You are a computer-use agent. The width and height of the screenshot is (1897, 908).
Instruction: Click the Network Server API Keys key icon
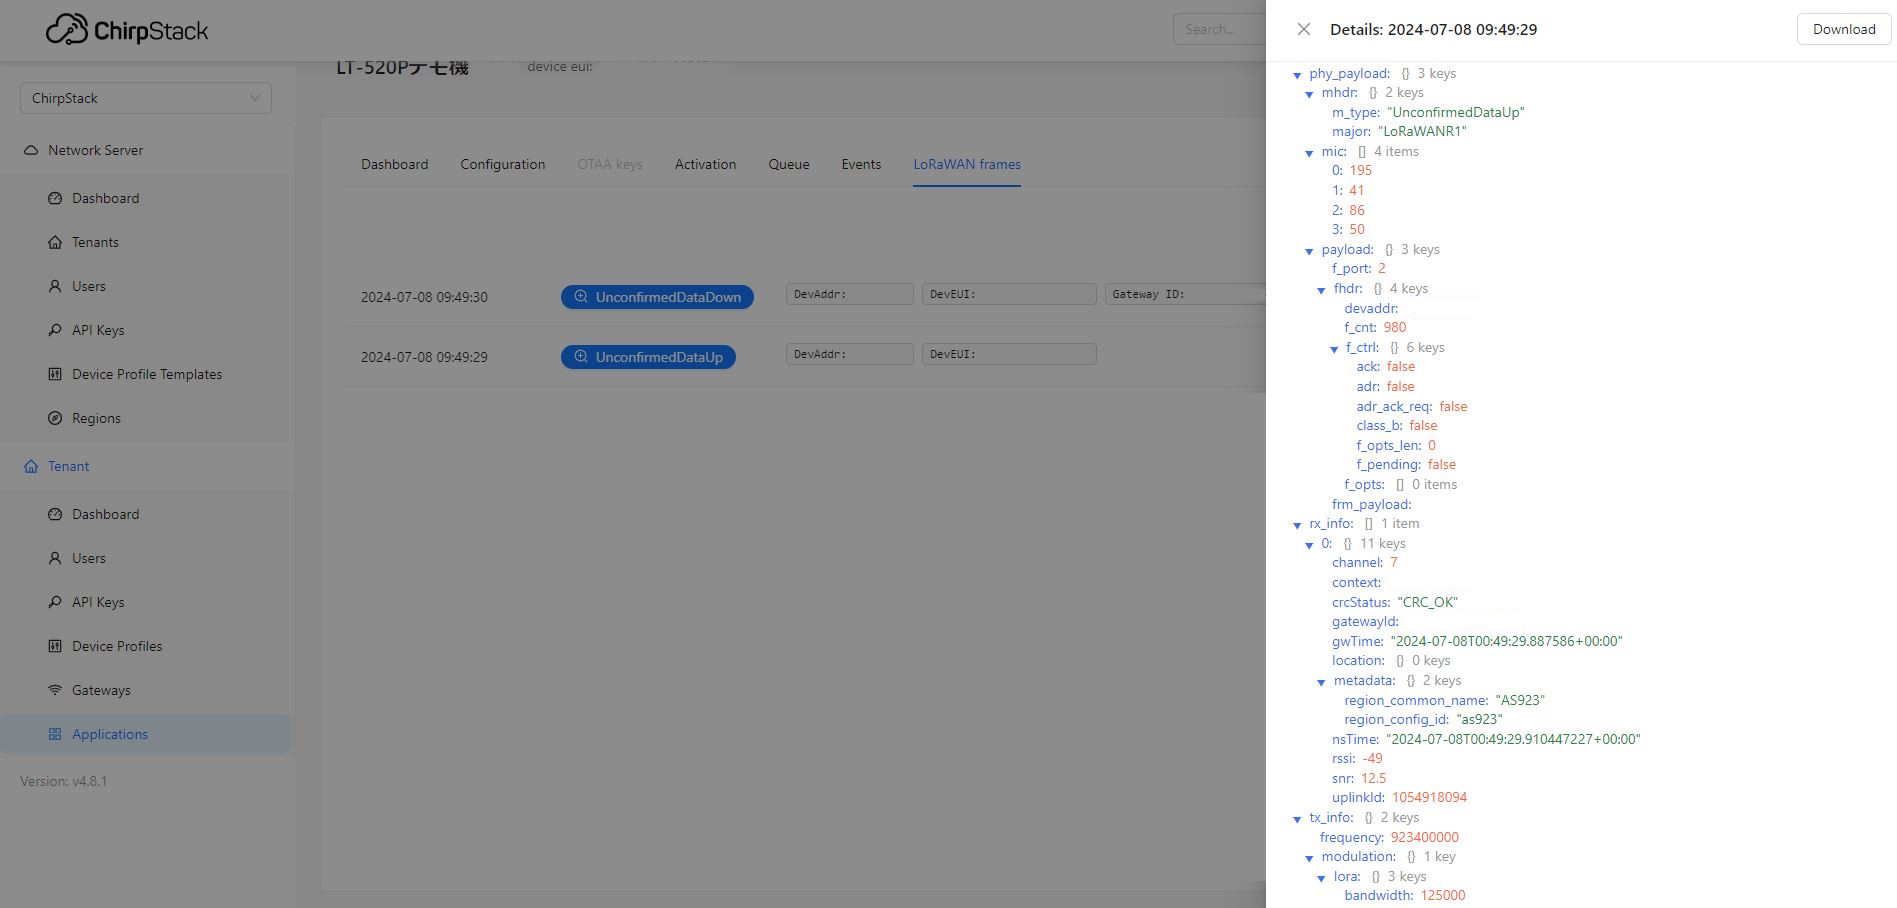tap(55, 330)
